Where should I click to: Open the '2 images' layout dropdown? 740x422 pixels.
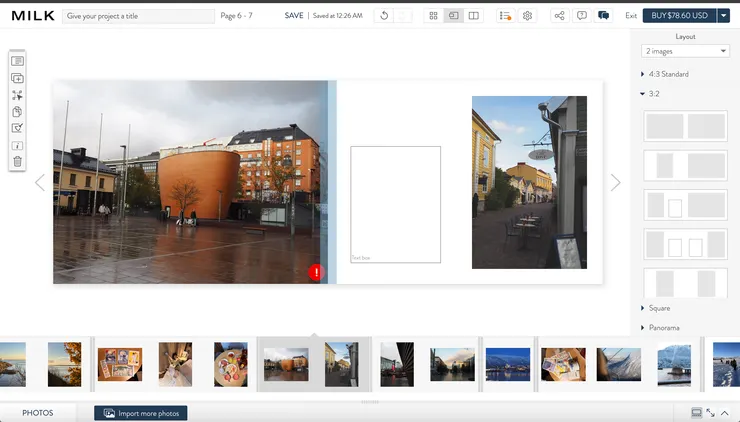(x=686, y=51)
